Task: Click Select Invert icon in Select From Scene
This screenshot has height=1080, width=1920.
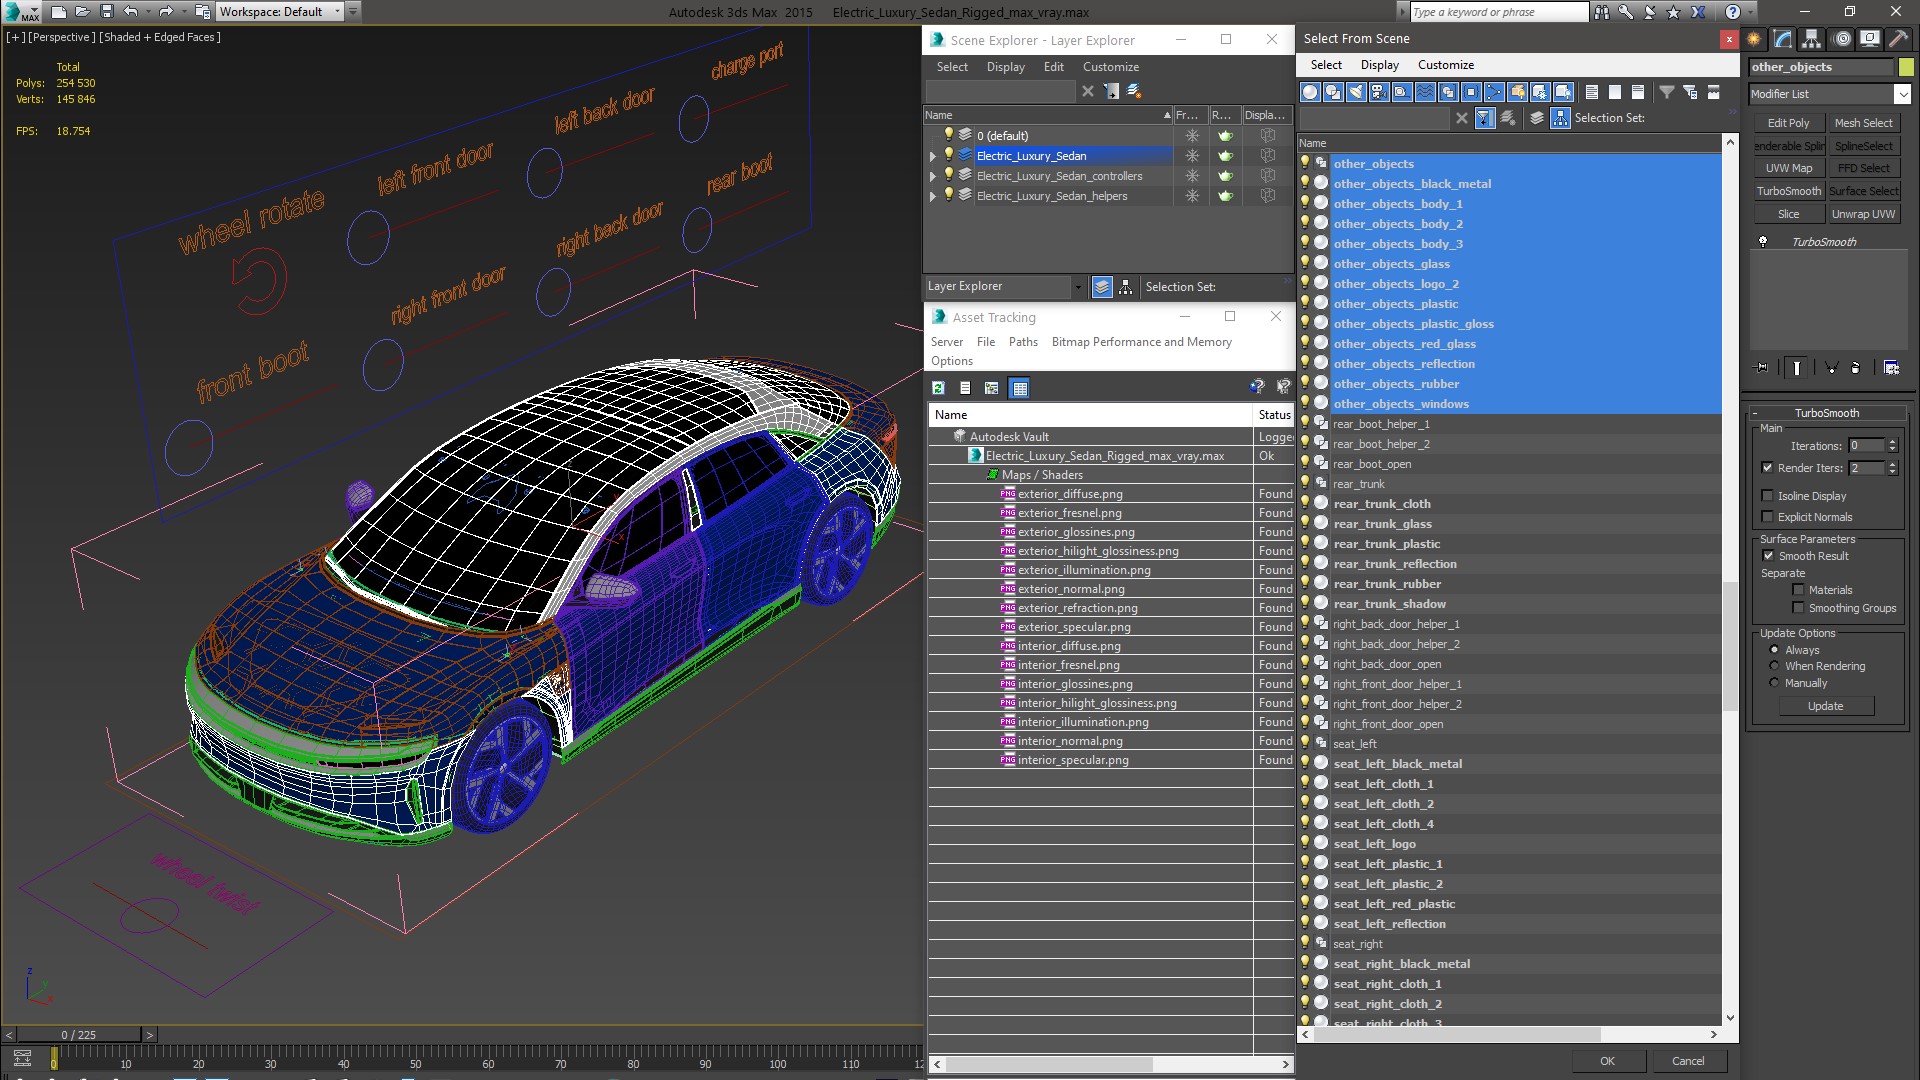Action: click(1638, 92)
